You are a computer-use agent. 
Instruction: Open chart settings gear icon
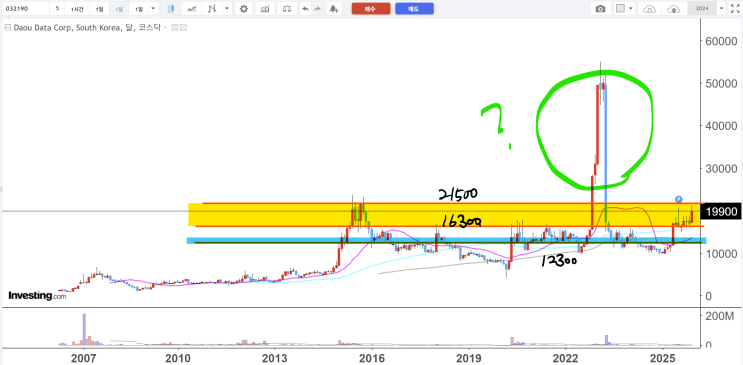click(x=244, y=9)
